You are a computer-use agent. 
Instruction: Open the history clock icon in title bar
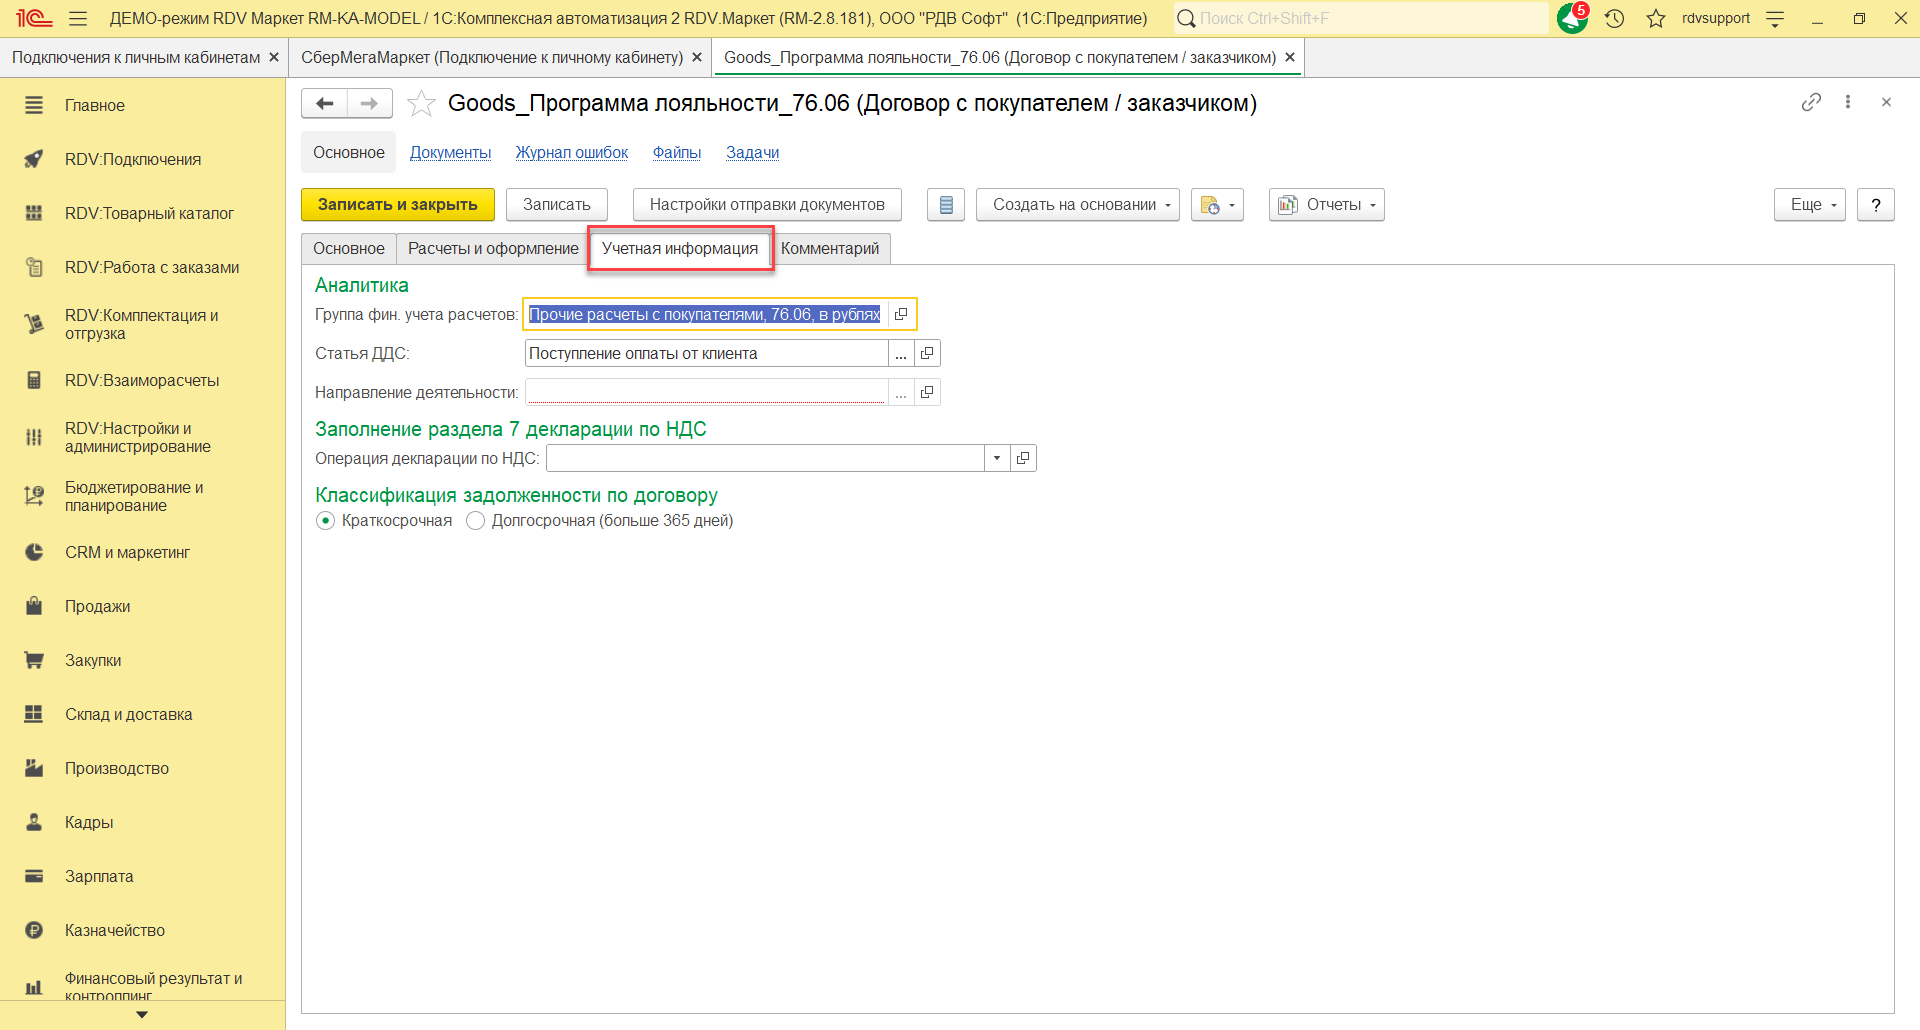1614,18
